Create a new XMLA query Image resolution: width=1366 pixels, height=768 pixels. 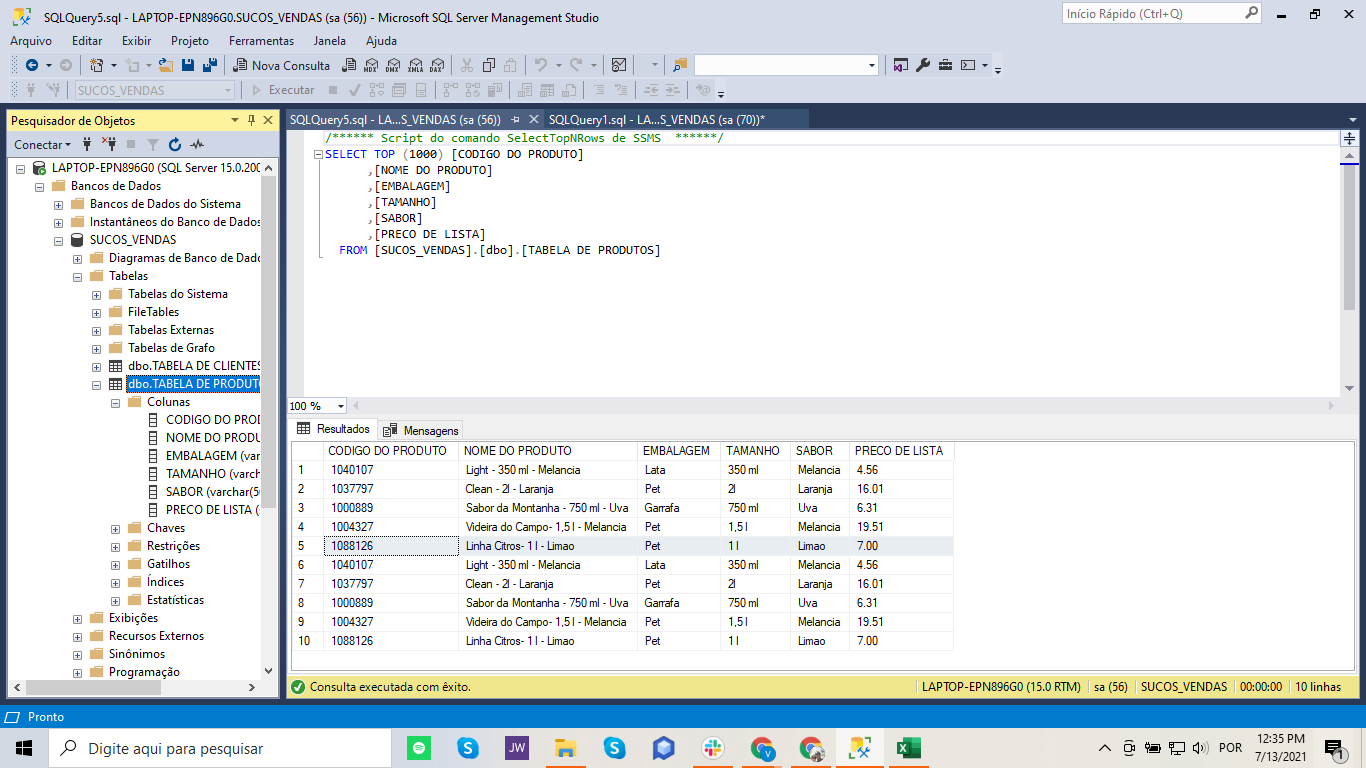click(x=414, y=65)
